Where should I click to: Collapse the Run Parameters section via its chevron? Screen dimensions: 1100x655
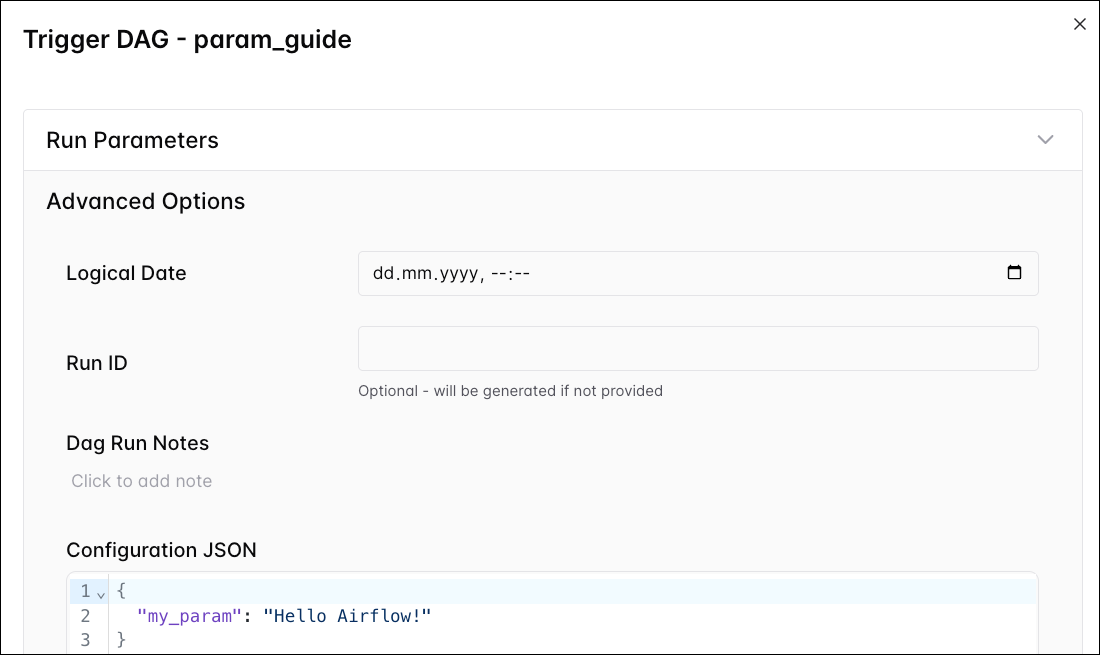coord(1046,139)
